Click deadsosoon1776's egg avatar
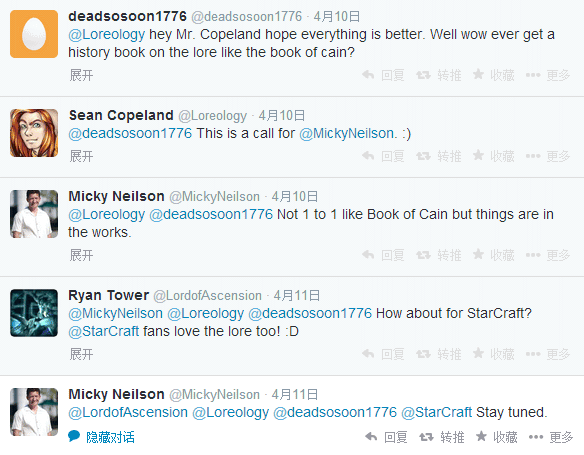 click(x=34, y=34)
